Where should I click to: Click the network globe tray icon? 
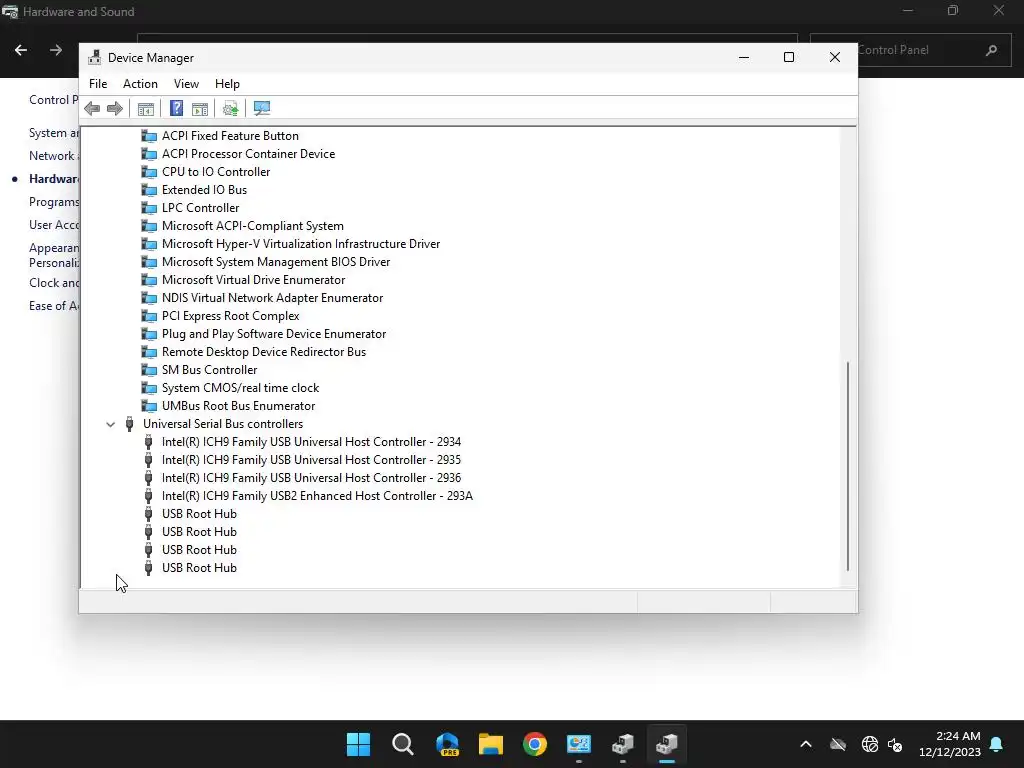869,744
